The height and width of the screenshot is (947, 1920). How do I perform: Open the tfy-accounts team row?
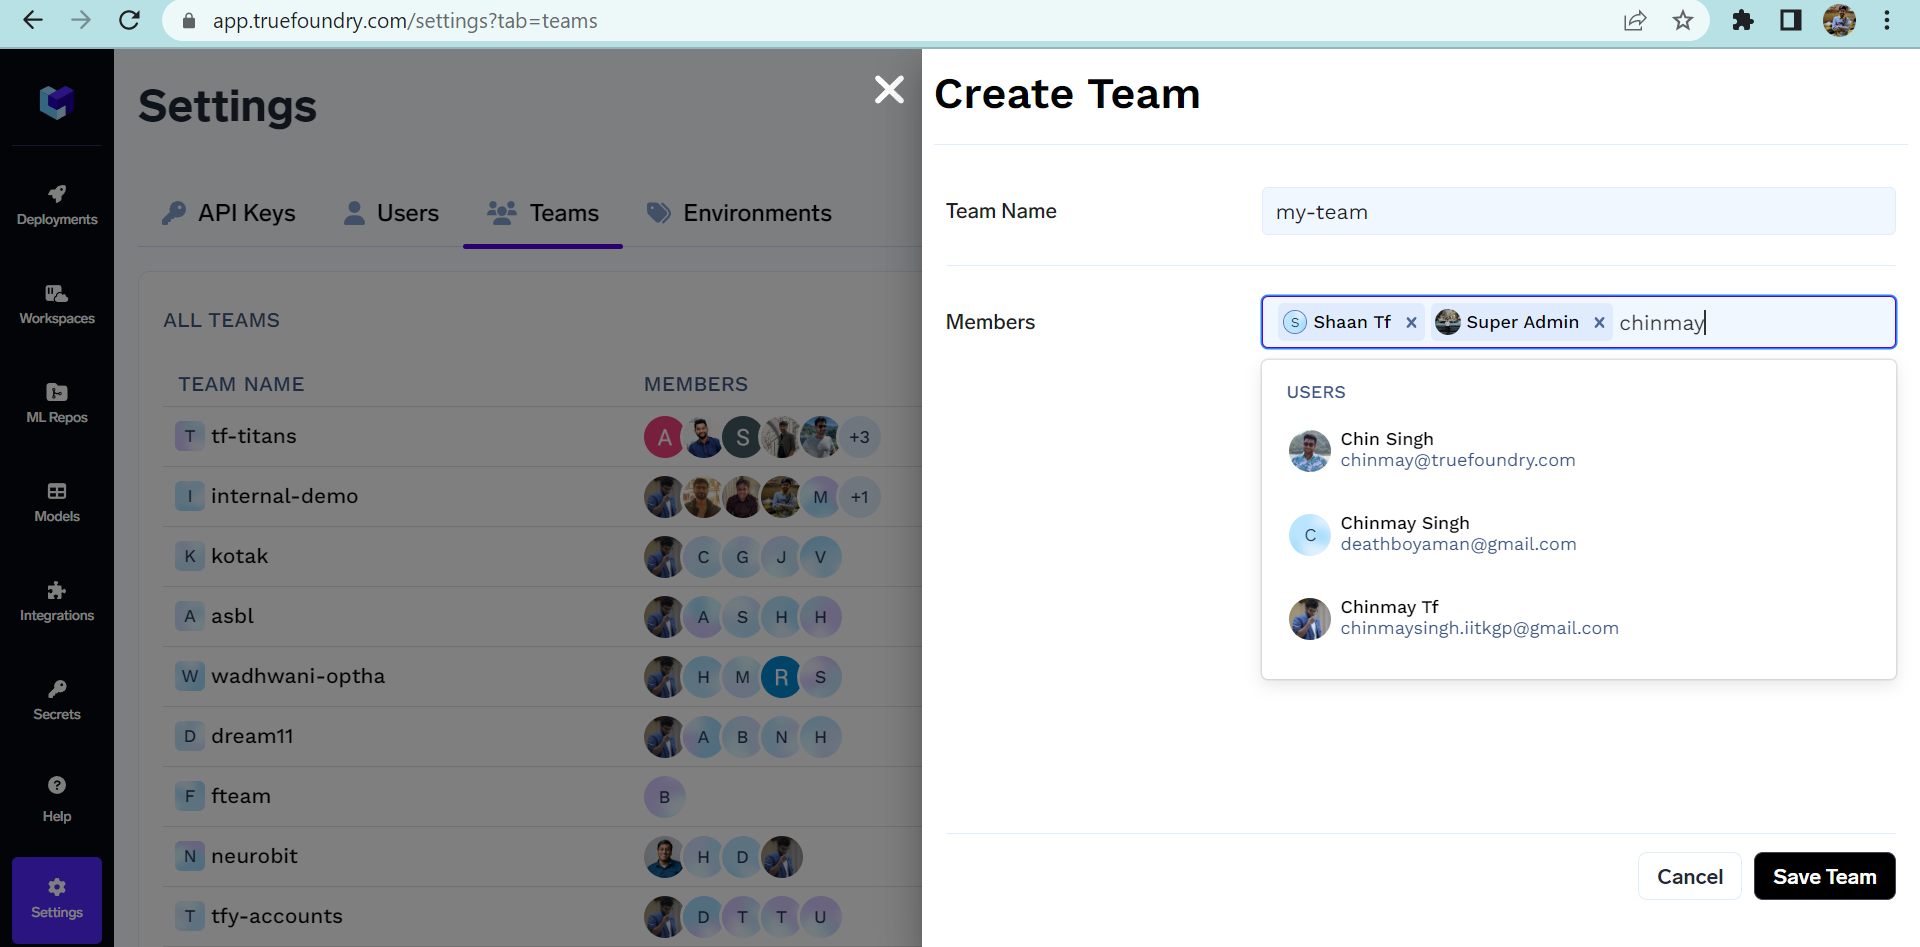point(542,916)
